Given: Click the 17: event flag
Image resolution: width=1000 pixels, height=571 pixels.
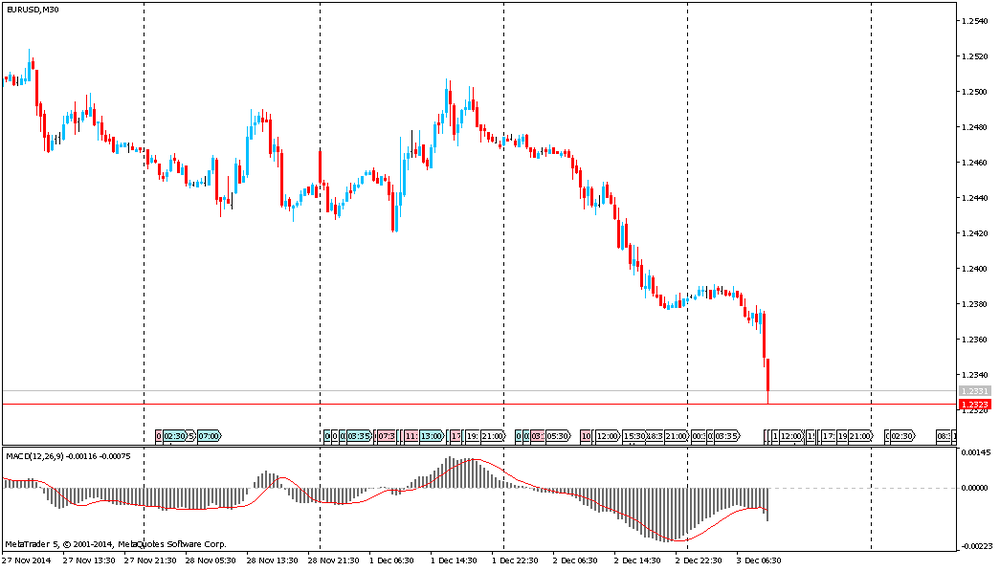Looking at the screenshot, I should pyautogui.click(x=828, y=436).
